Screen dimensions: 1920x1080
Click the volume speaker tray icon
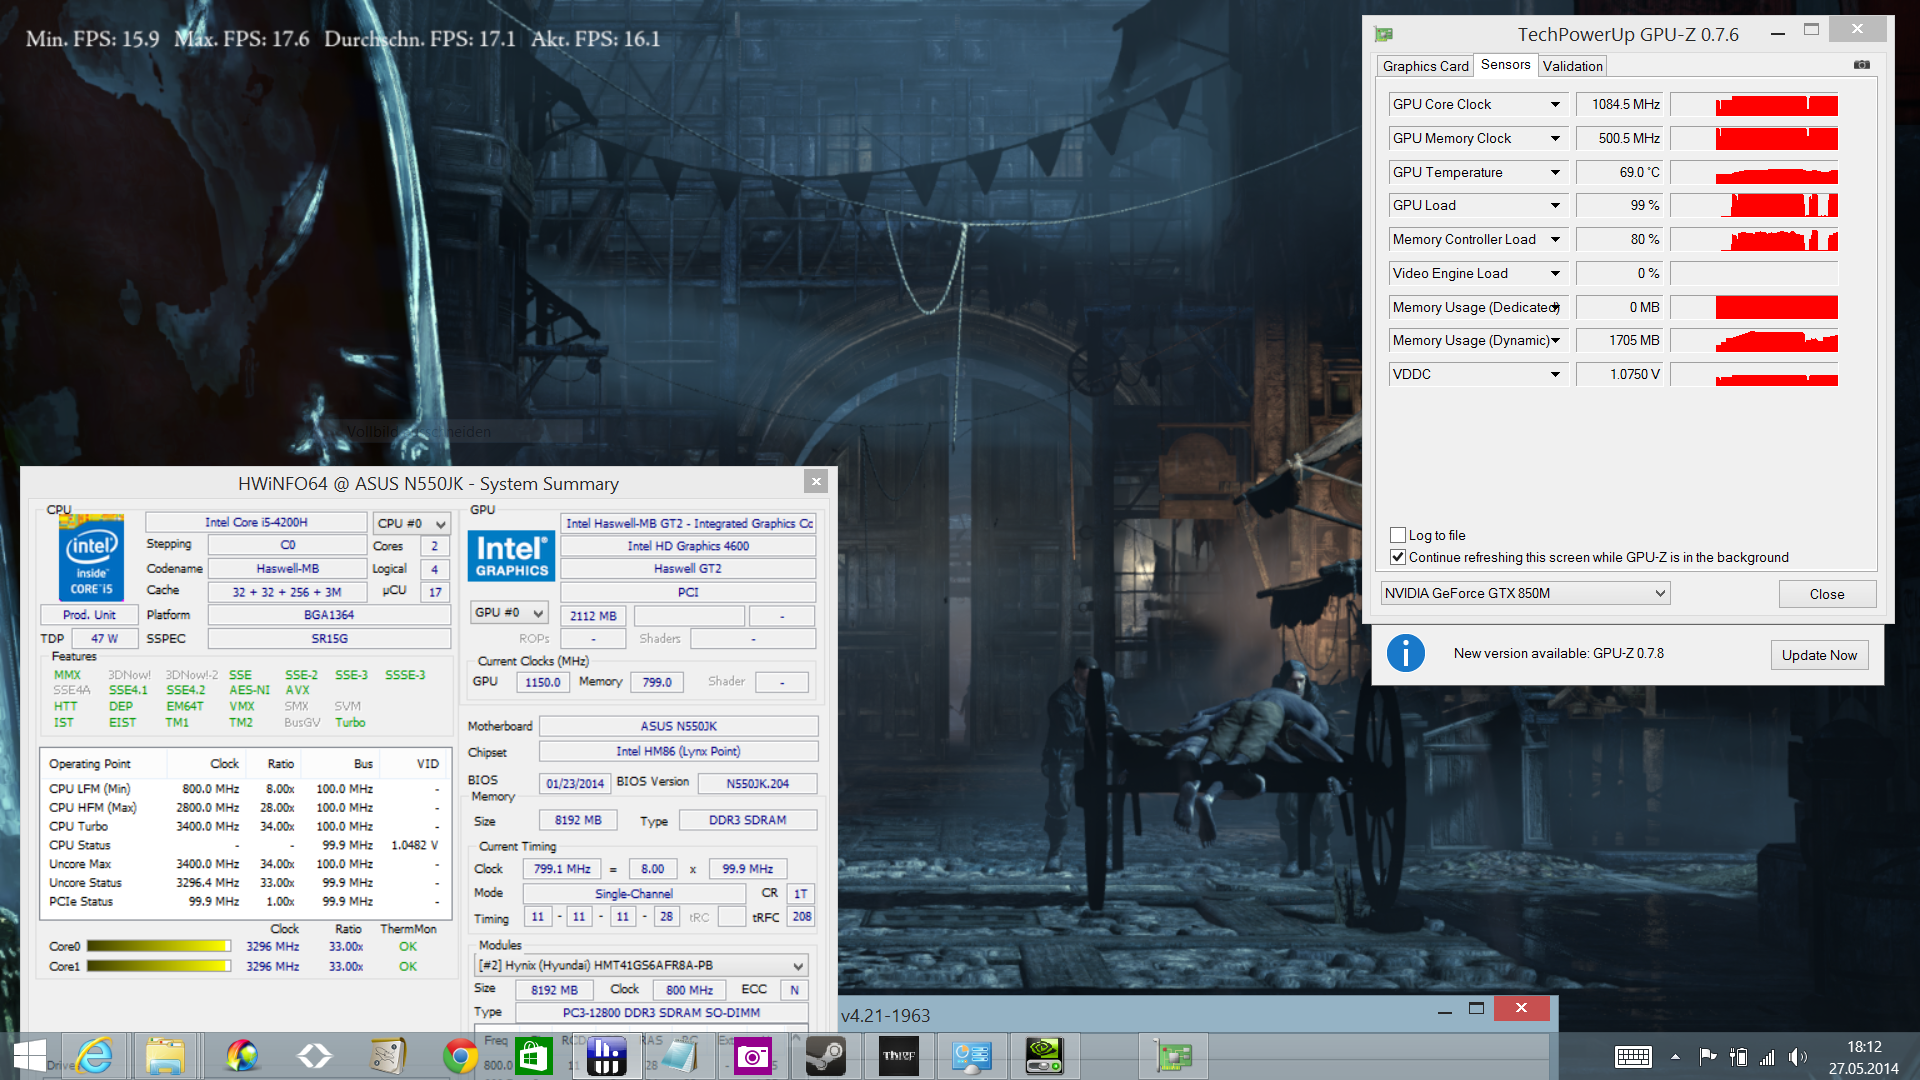coord(1798,1057)
